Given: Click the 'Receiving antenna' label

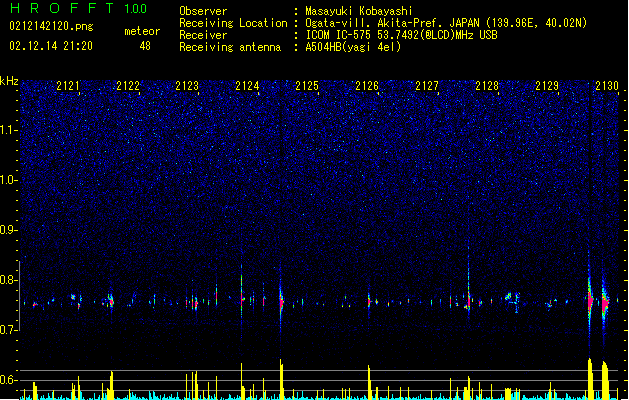Looking at the screenshot, I should pyautogui.click(x=230, y=47).
